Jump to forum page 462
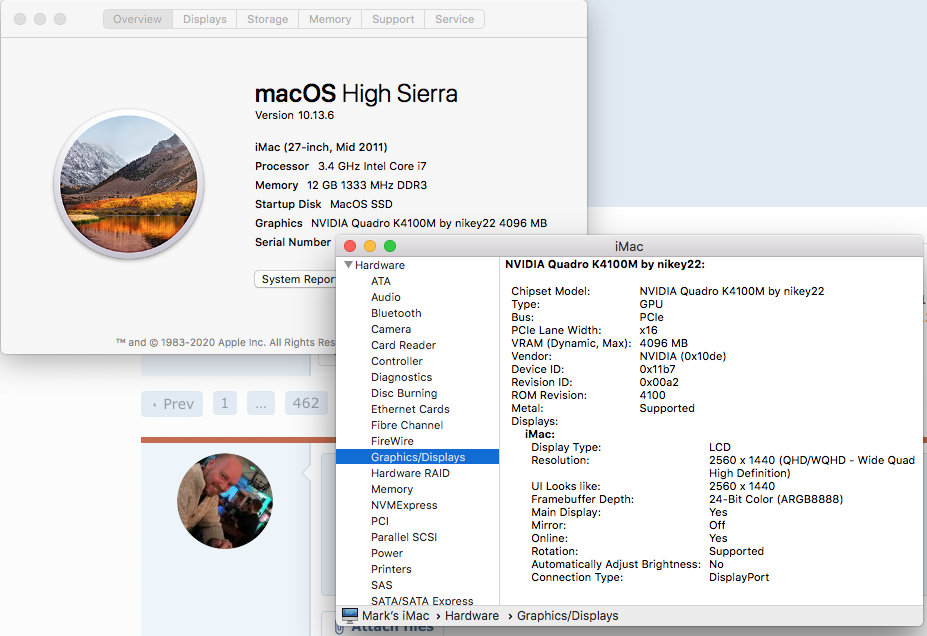927x636 pixels. pyautogui.click(x=306, y=403)
